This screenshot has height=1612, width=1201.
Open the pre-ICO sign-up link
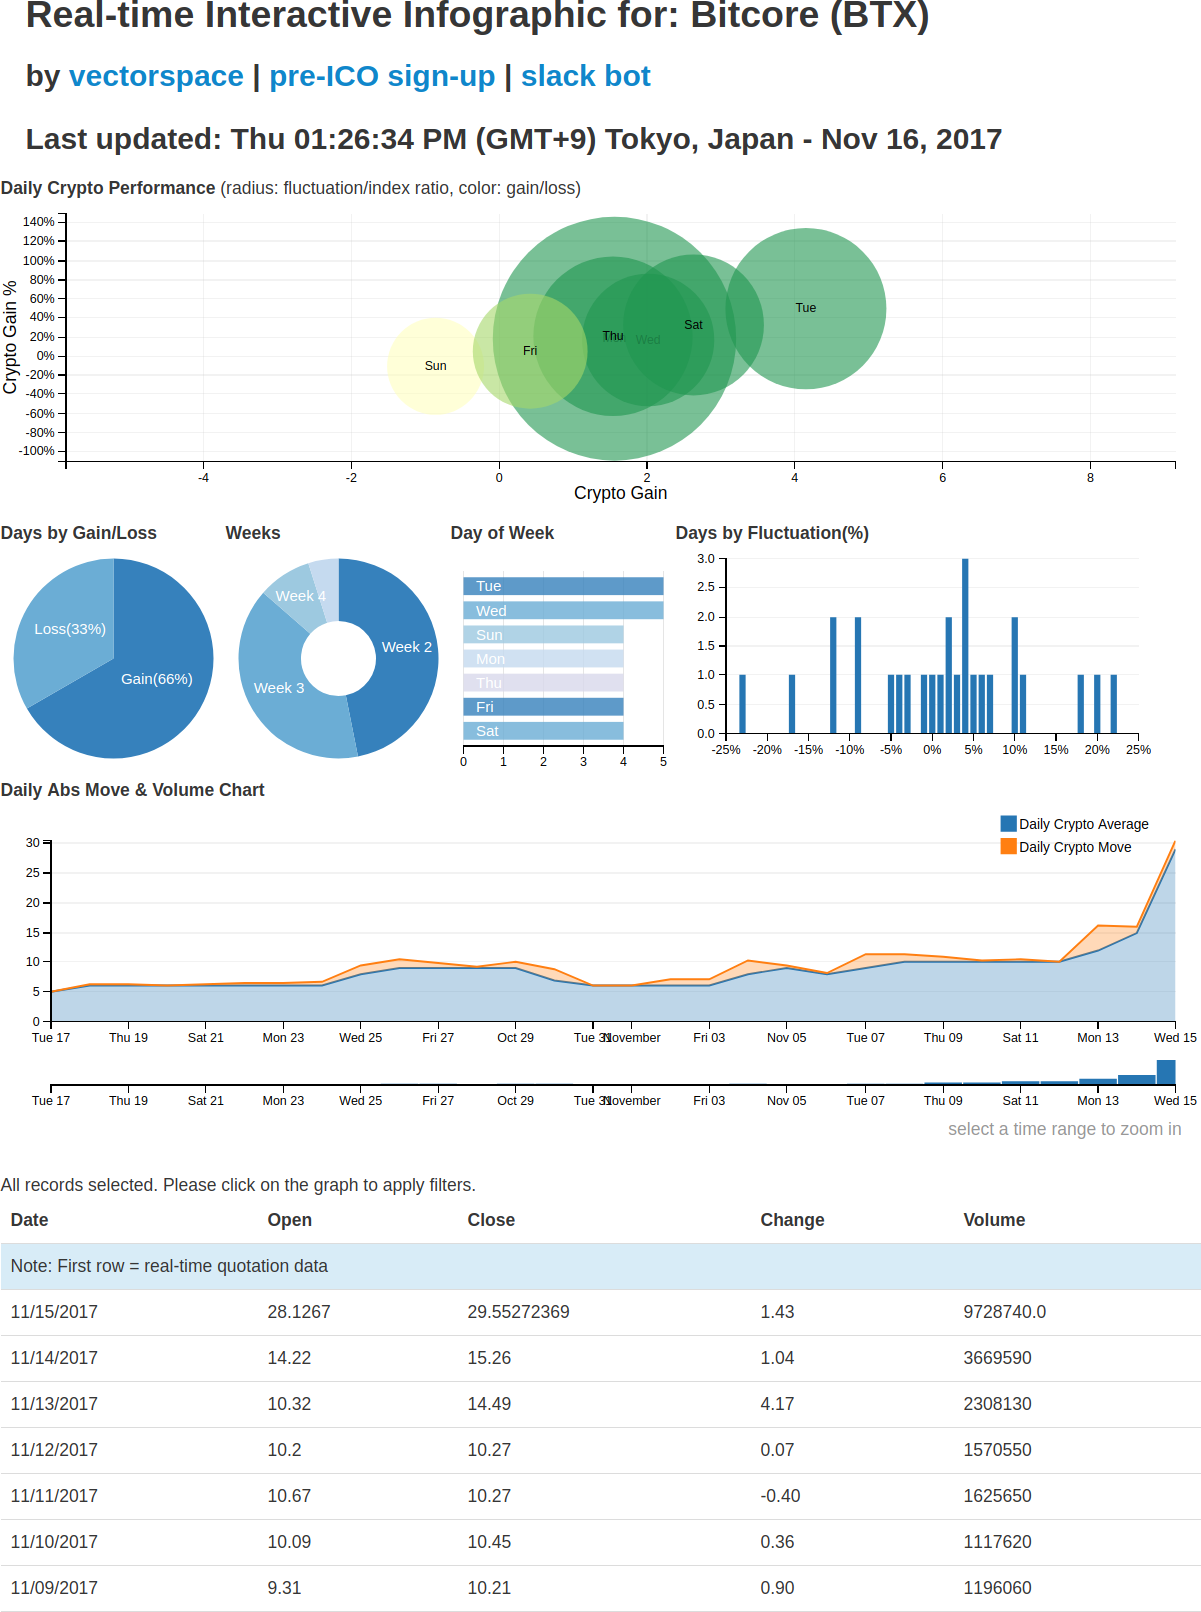(382, 76)
